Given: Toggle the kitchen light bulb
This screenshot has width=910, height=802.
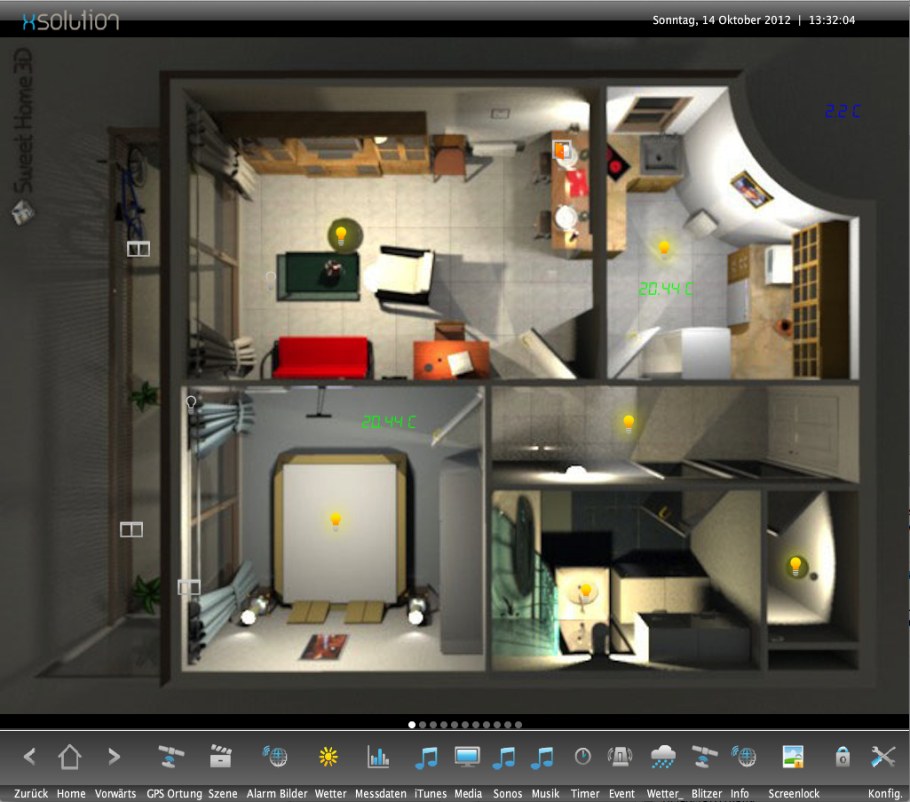Looking at the screenshot, I should [x=663, y=246].
